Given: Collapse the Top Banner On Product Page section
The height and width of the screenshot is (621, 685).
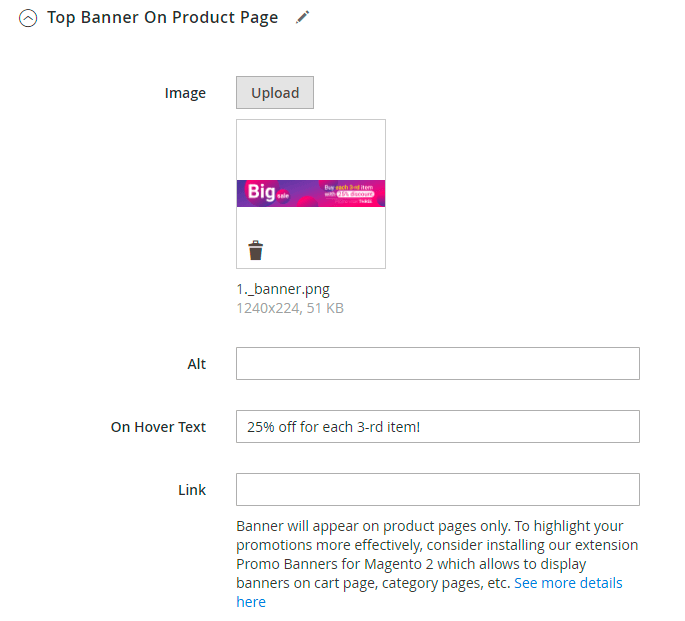Looking at the screenshot, I should click(x=28, y=18).
